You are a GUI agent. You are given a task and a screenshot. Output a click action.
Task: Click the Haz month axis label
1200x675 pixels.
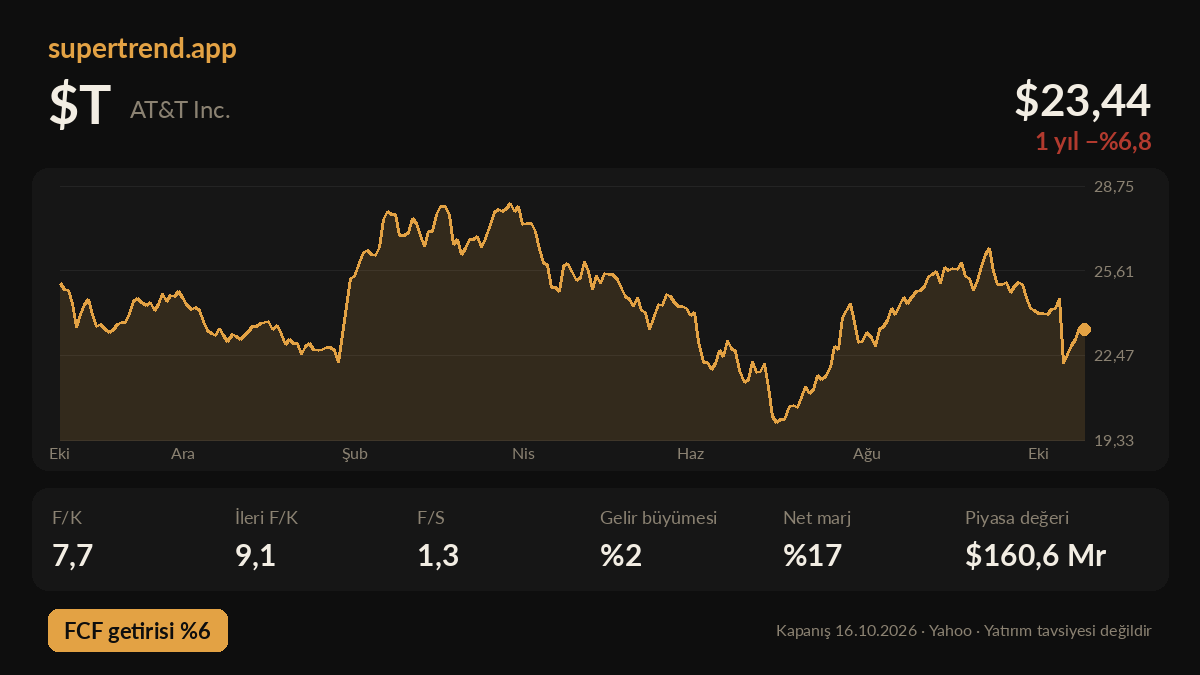[x=691, y=454]
